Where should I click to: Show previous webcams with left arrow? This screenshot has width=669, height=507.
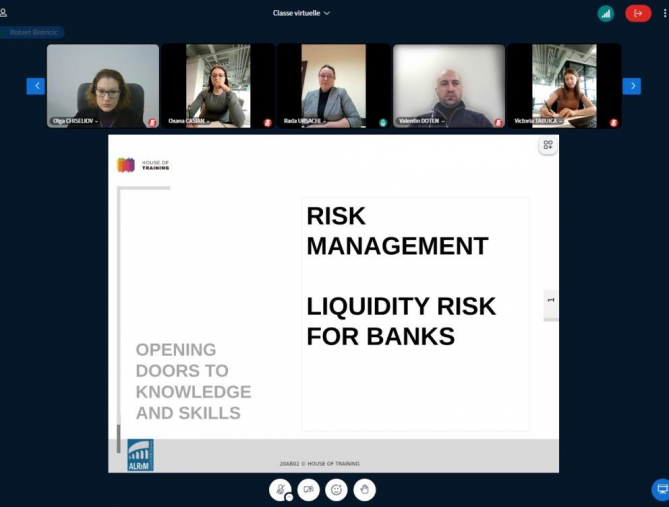[x=36, y=86]
